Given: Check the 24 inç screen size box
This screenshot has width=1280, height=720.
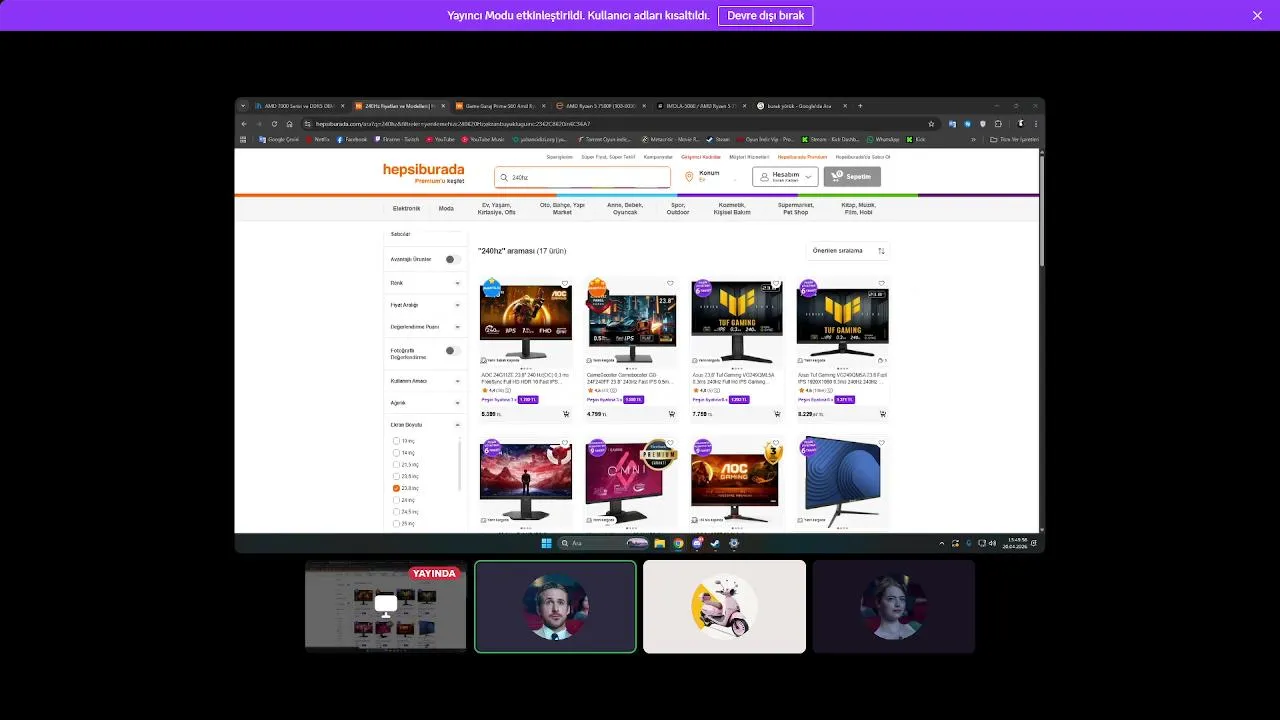Looking at the screenshot, I should (396, 500).
